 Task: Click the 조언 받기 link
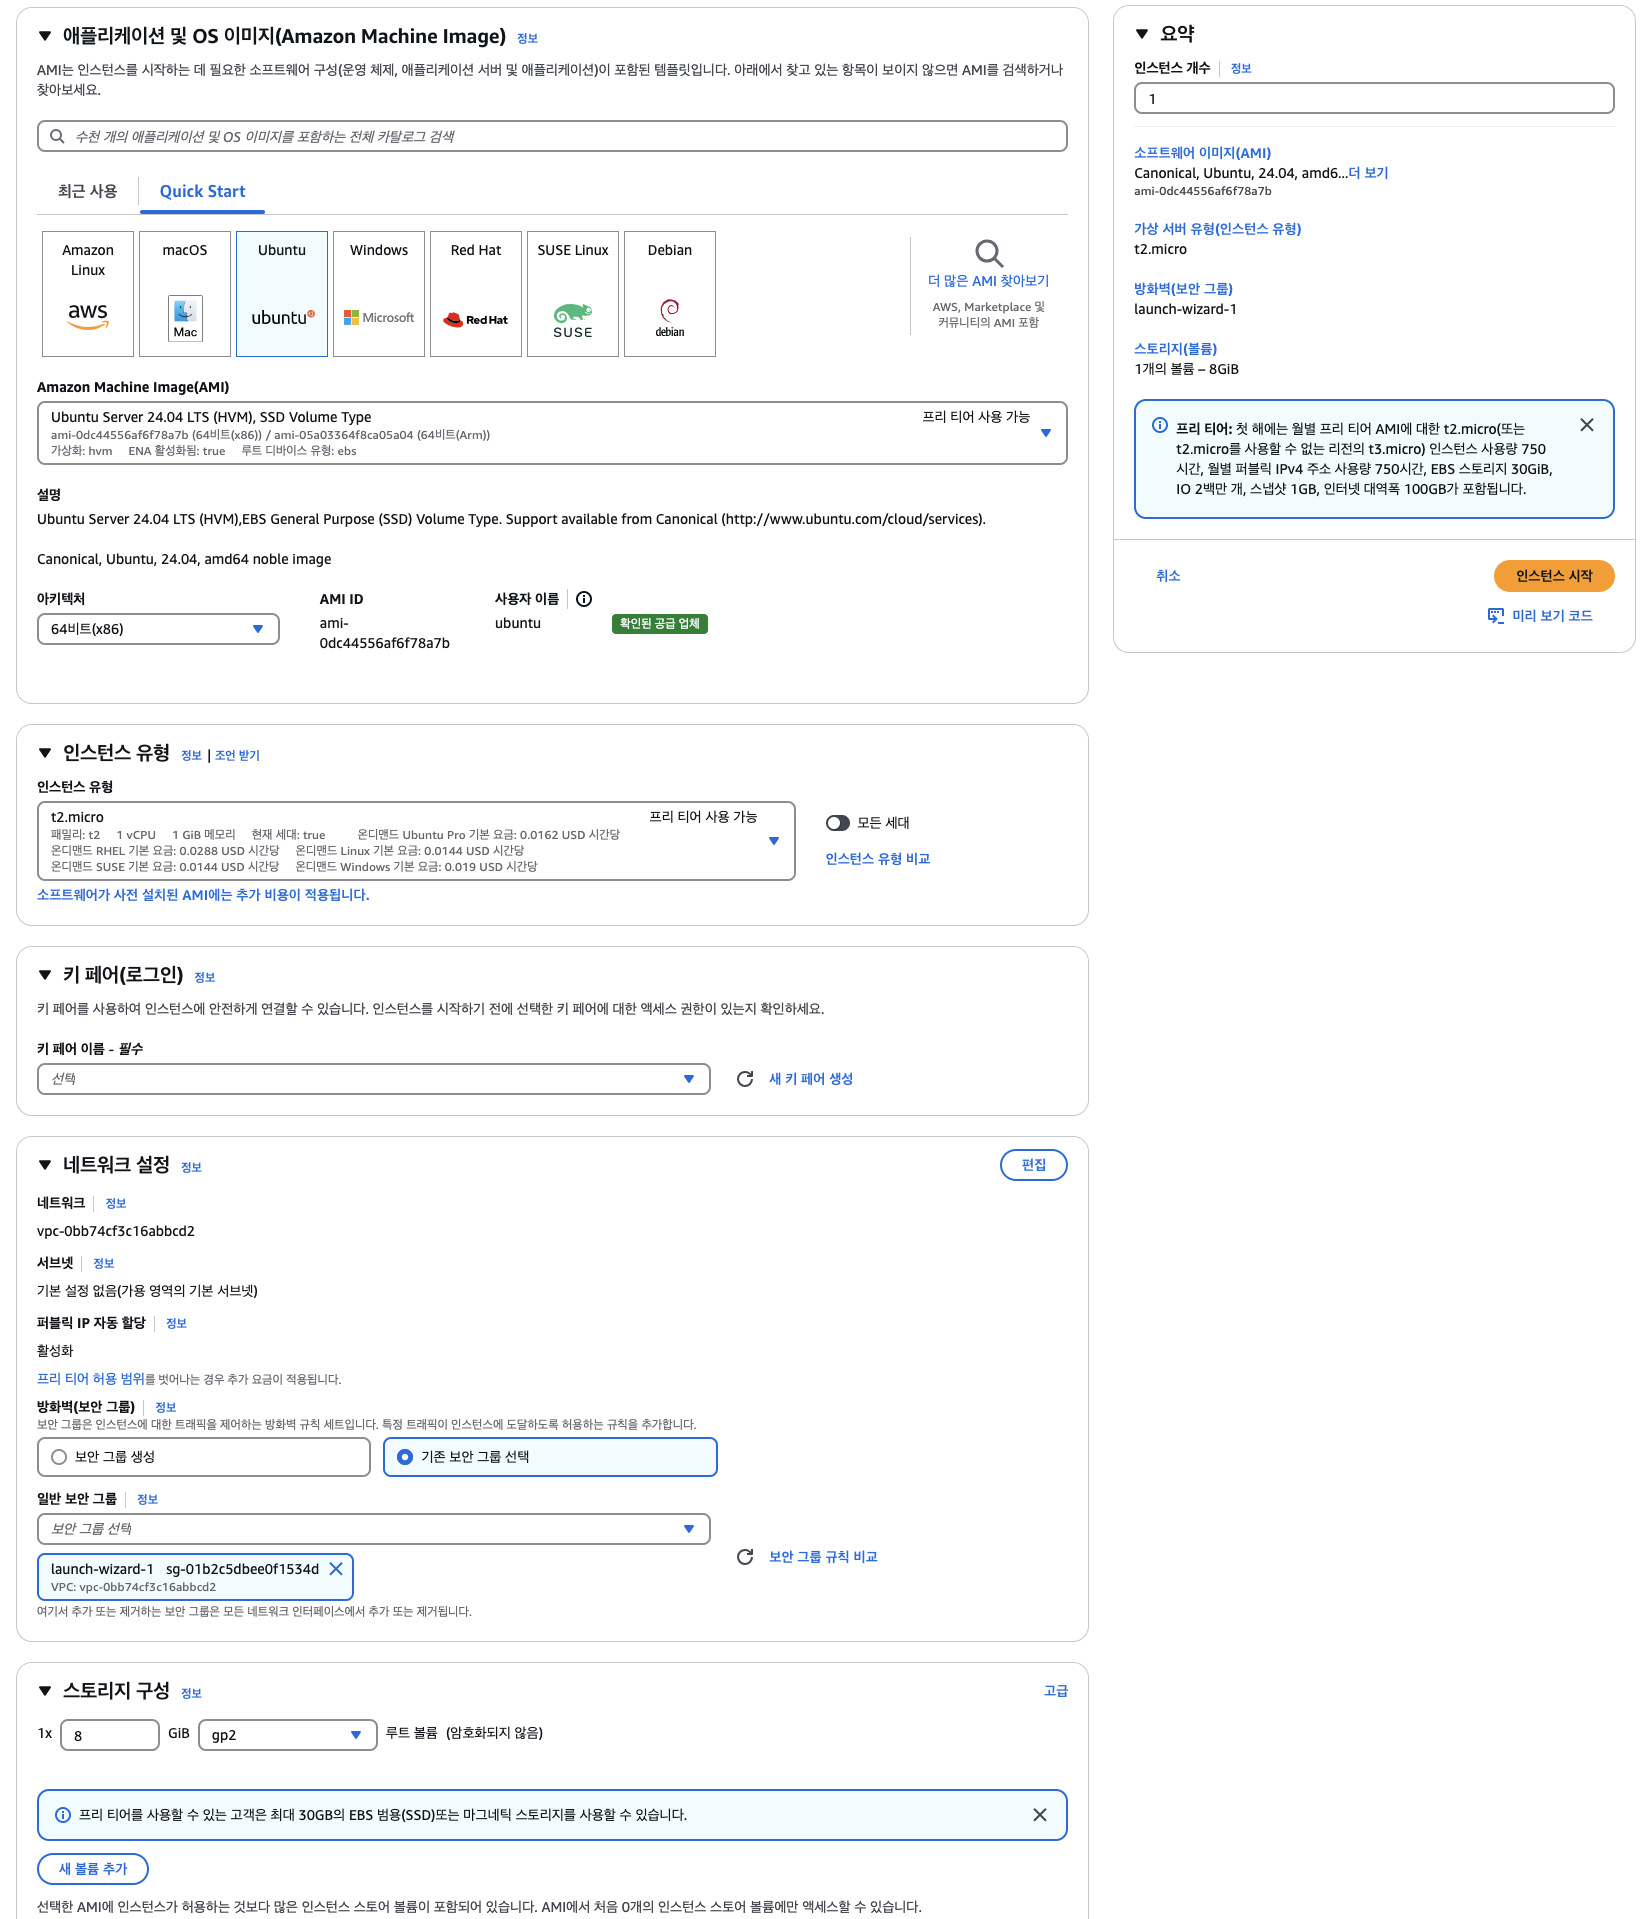(x=237, y=755)
